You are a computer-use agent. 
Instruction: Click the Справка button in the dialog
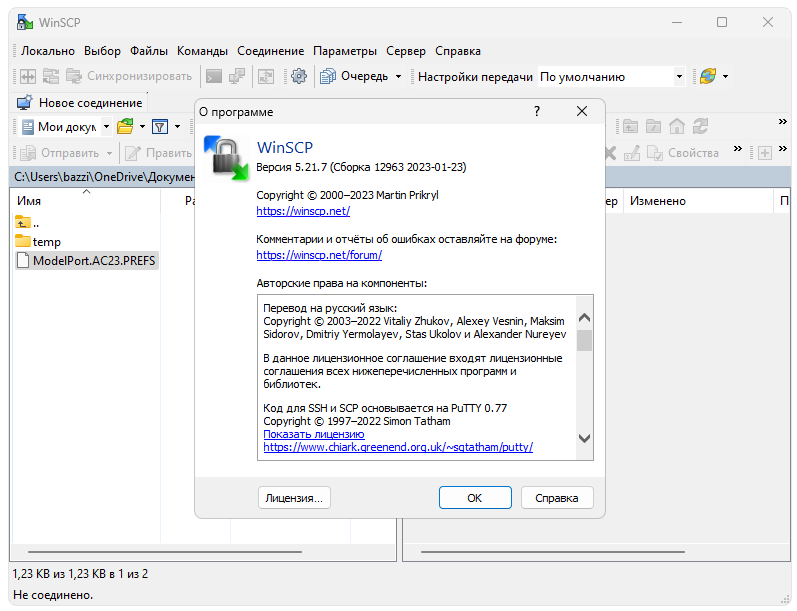tap(557, 498)
